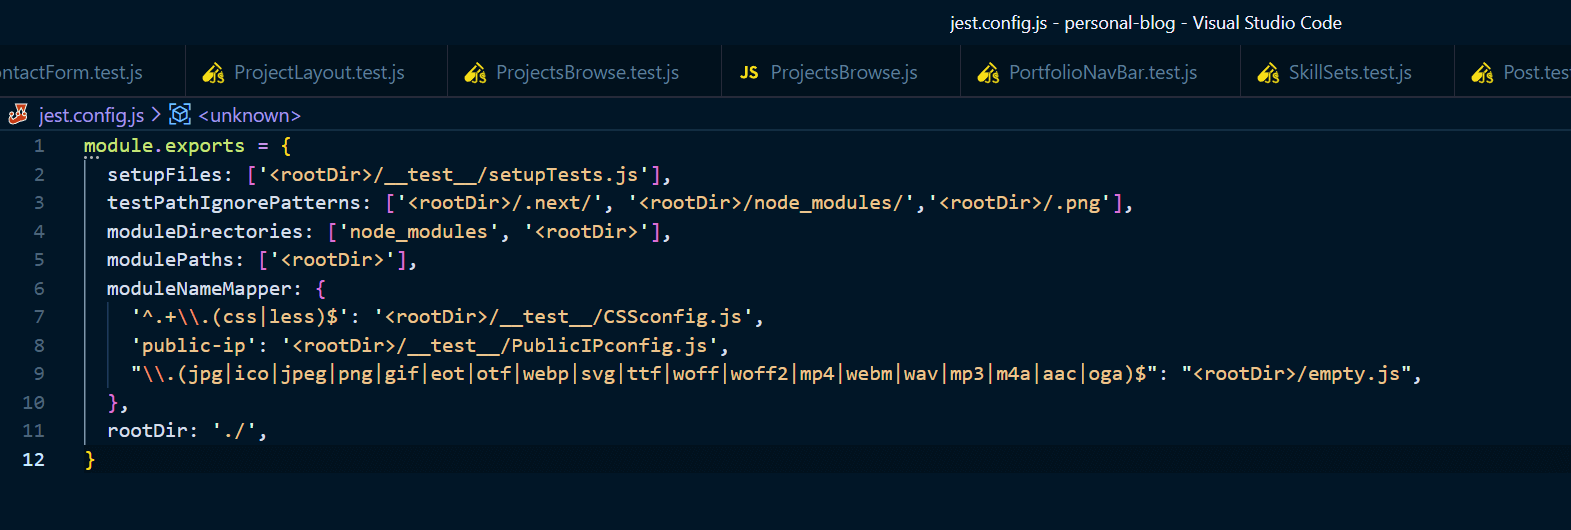This screenshot has width=1571, height=530.
Task: Click the Jest icon on ProjectLayout.test.js tab
Action: tap(213, 73)
